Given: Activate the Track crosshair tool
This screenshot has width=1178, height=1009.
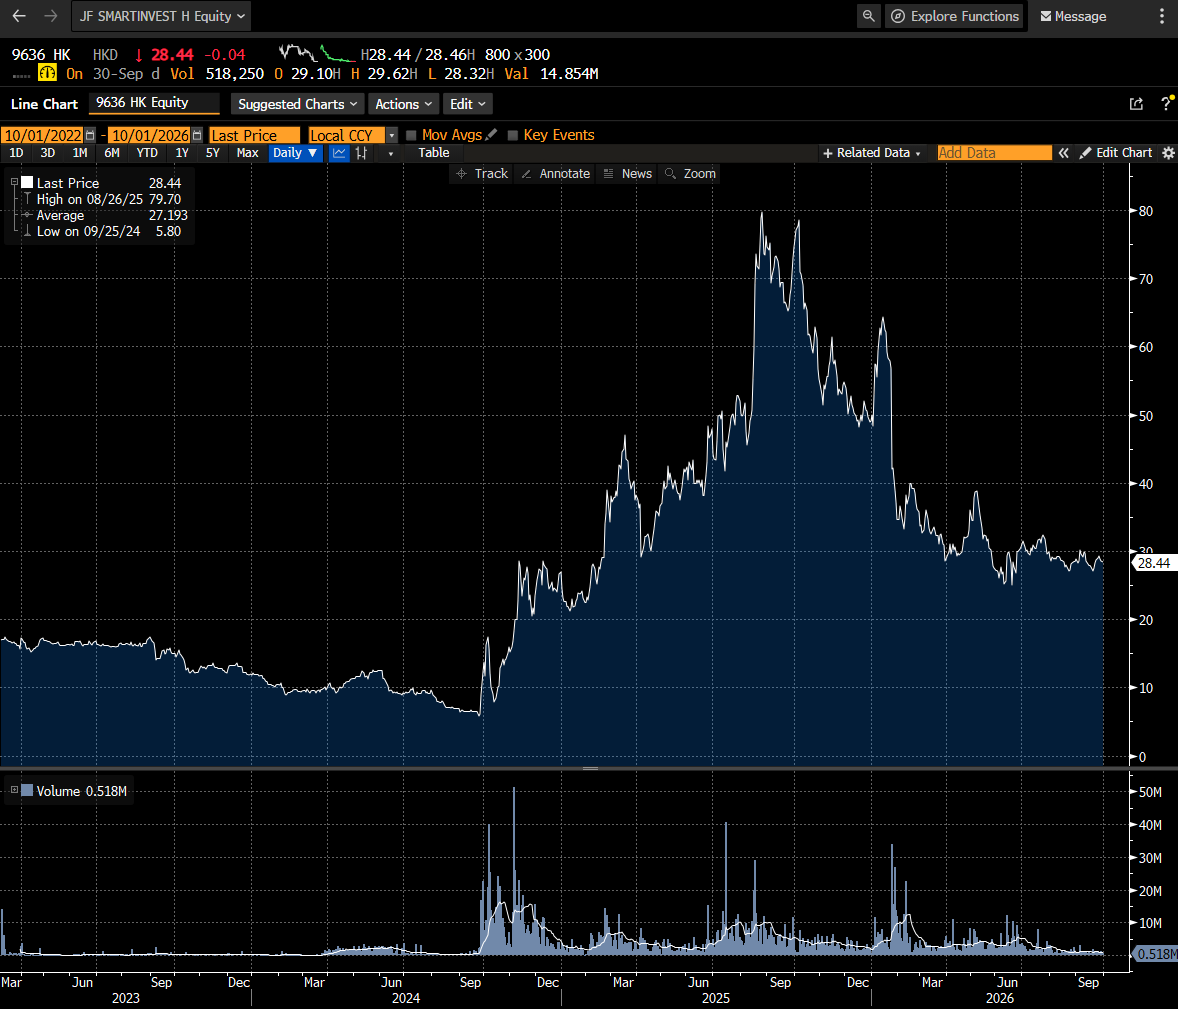Looking at the screenshot, I should [482, 174].
